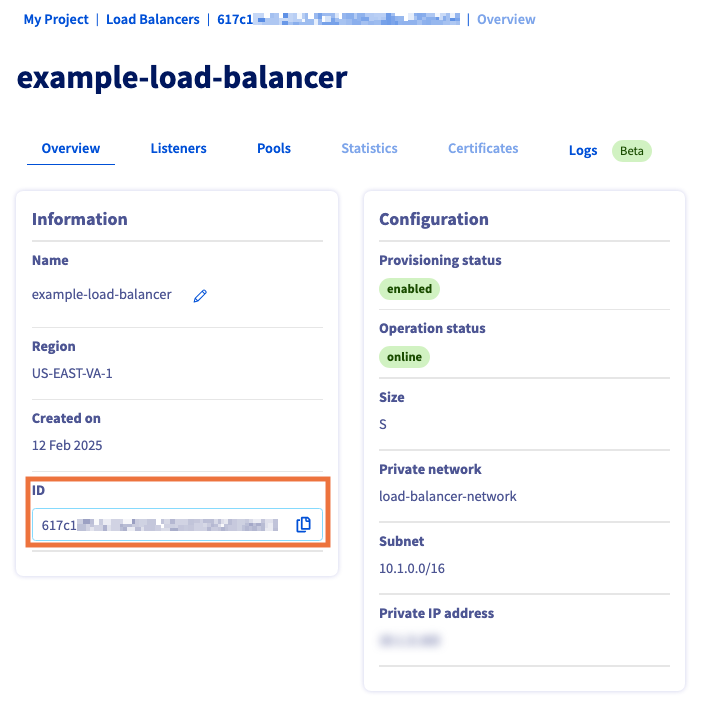Select the Overview tab
The width and height of the screenshot is (709, 704).
(71, 148)
